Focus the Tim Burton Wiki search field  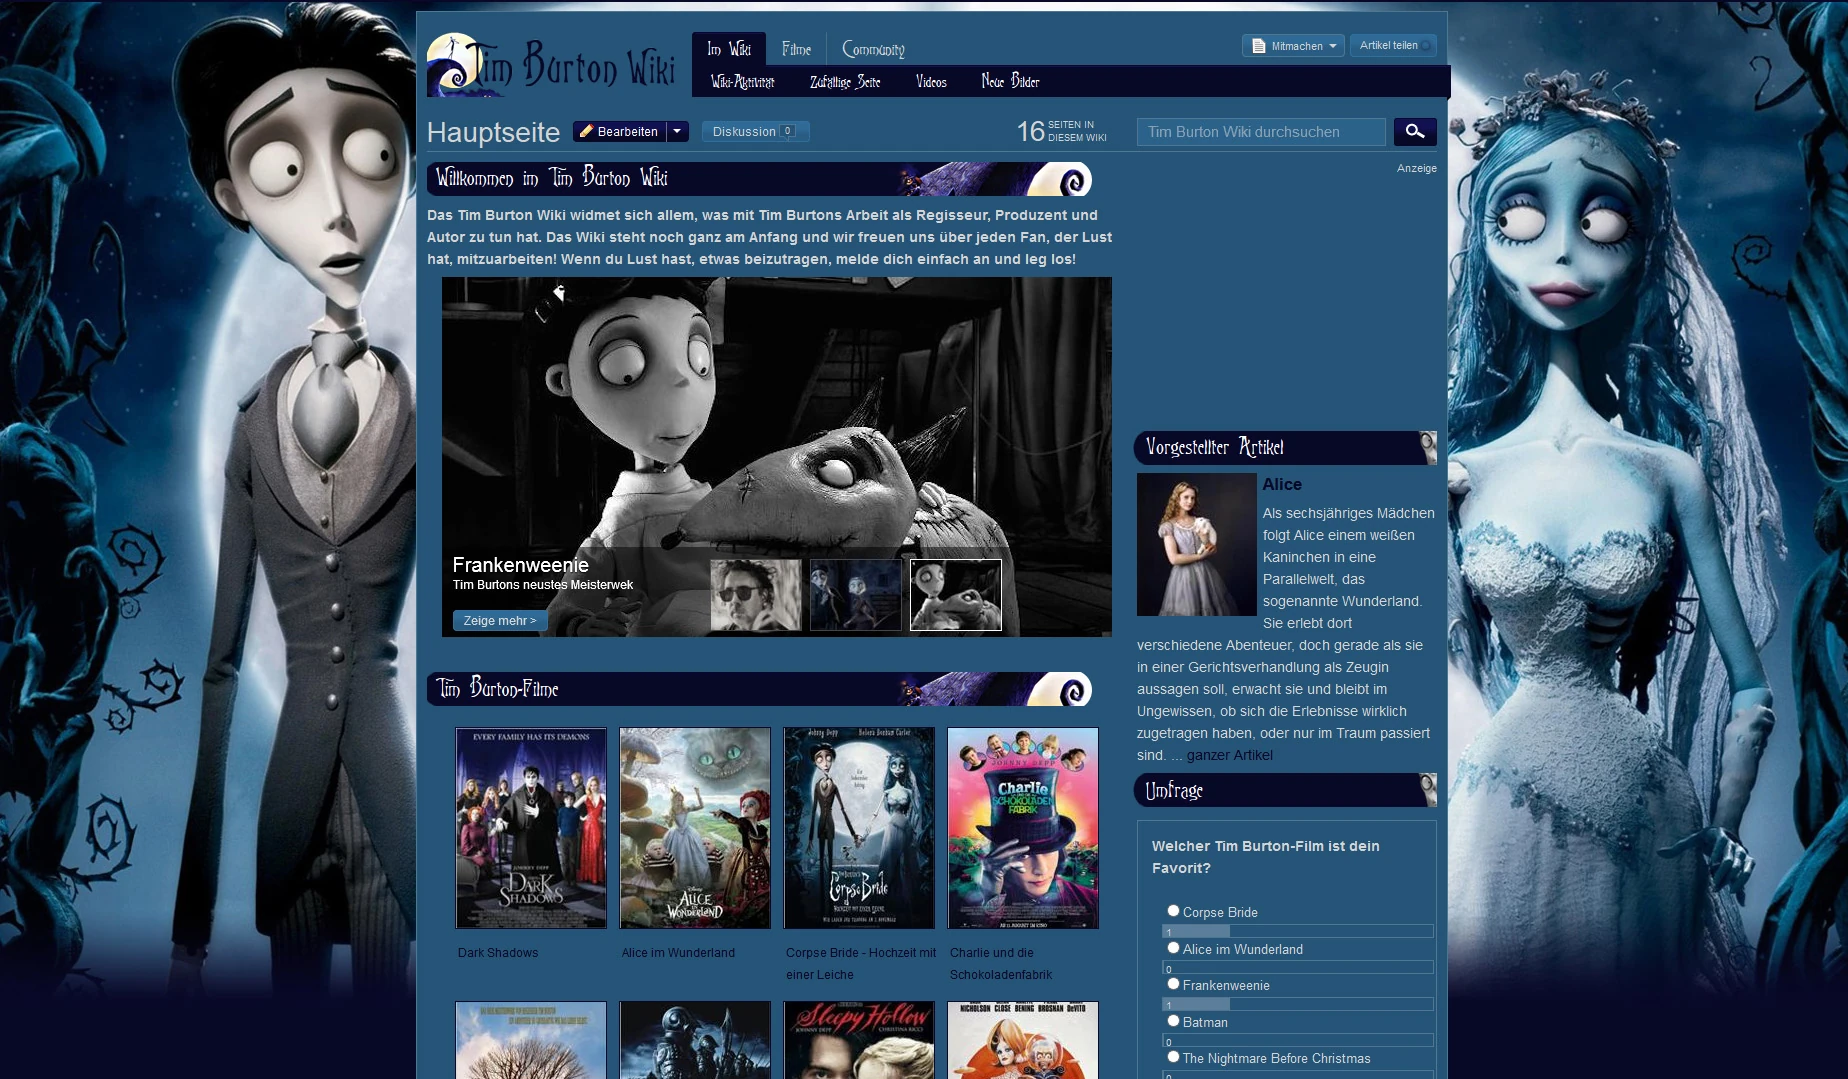click(1261, 132)
